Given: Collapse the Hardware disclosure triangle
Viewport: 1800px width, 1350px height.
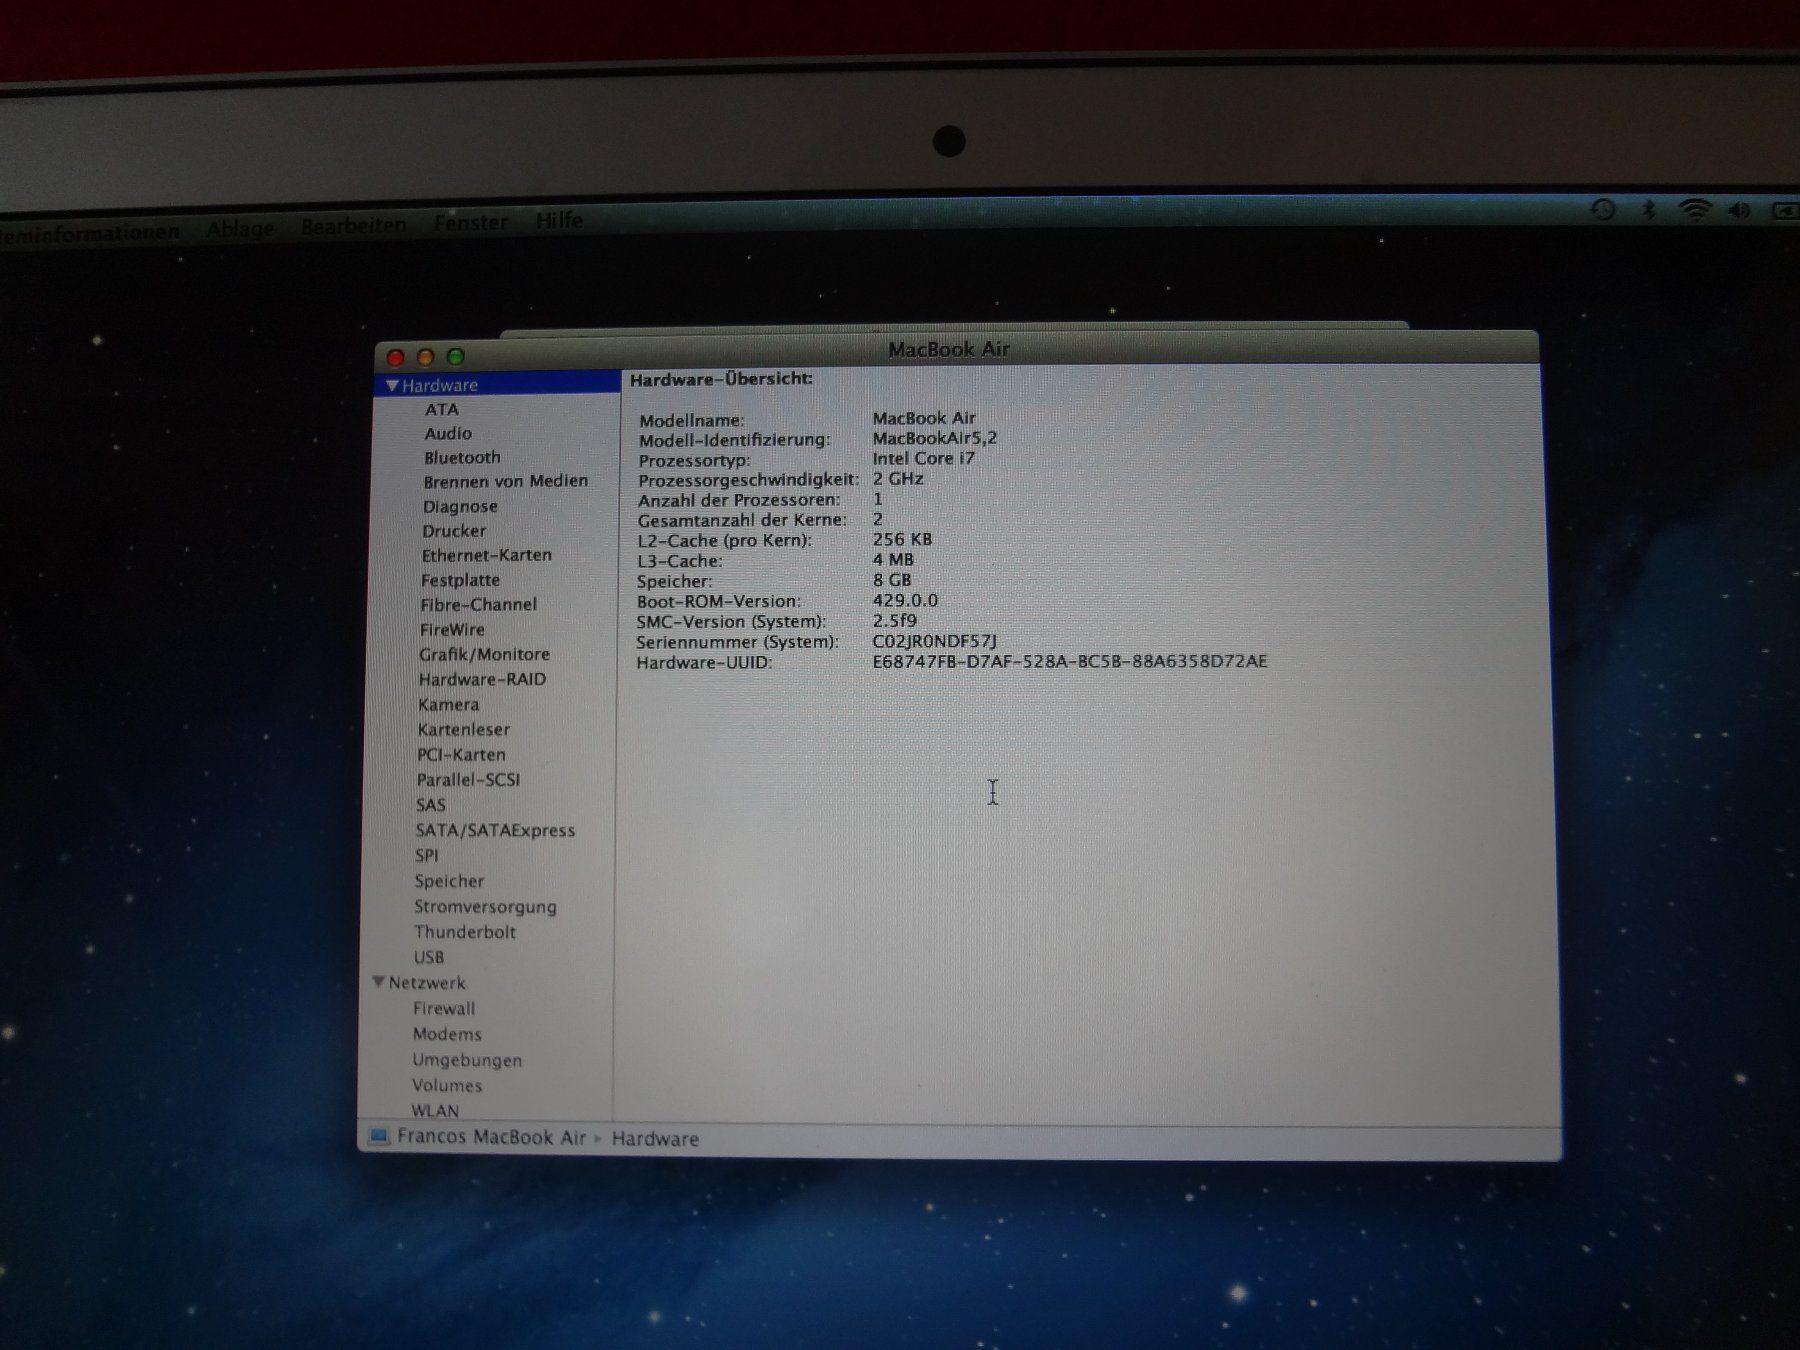Looking at the screenshot, I should click(392, 385).
